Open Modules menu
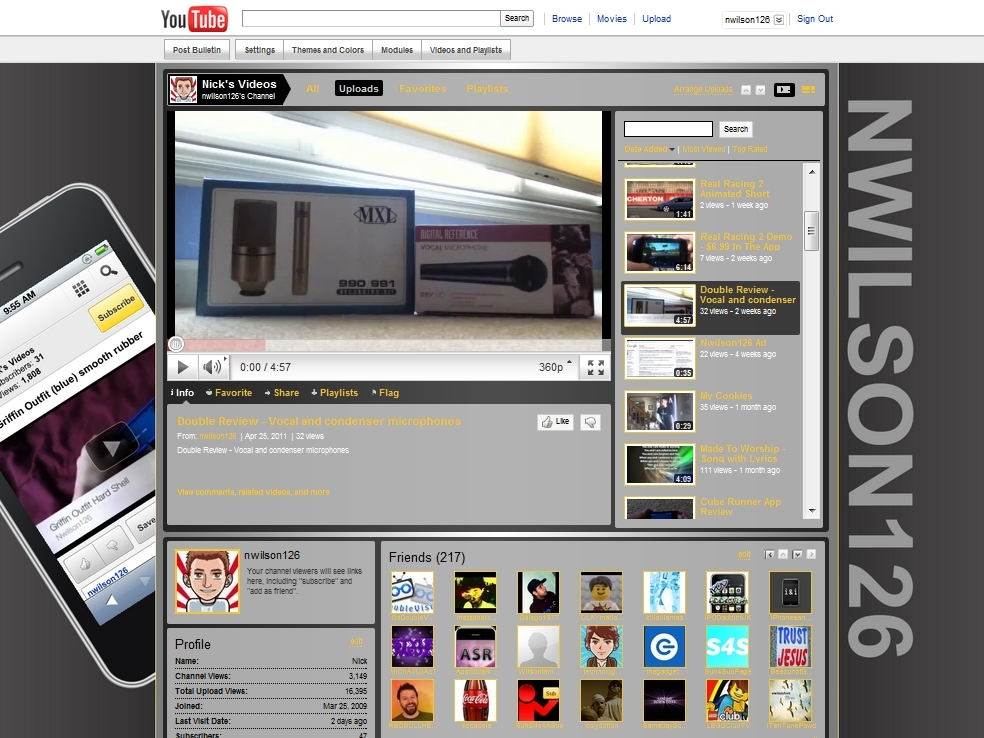 click(397, 50)
